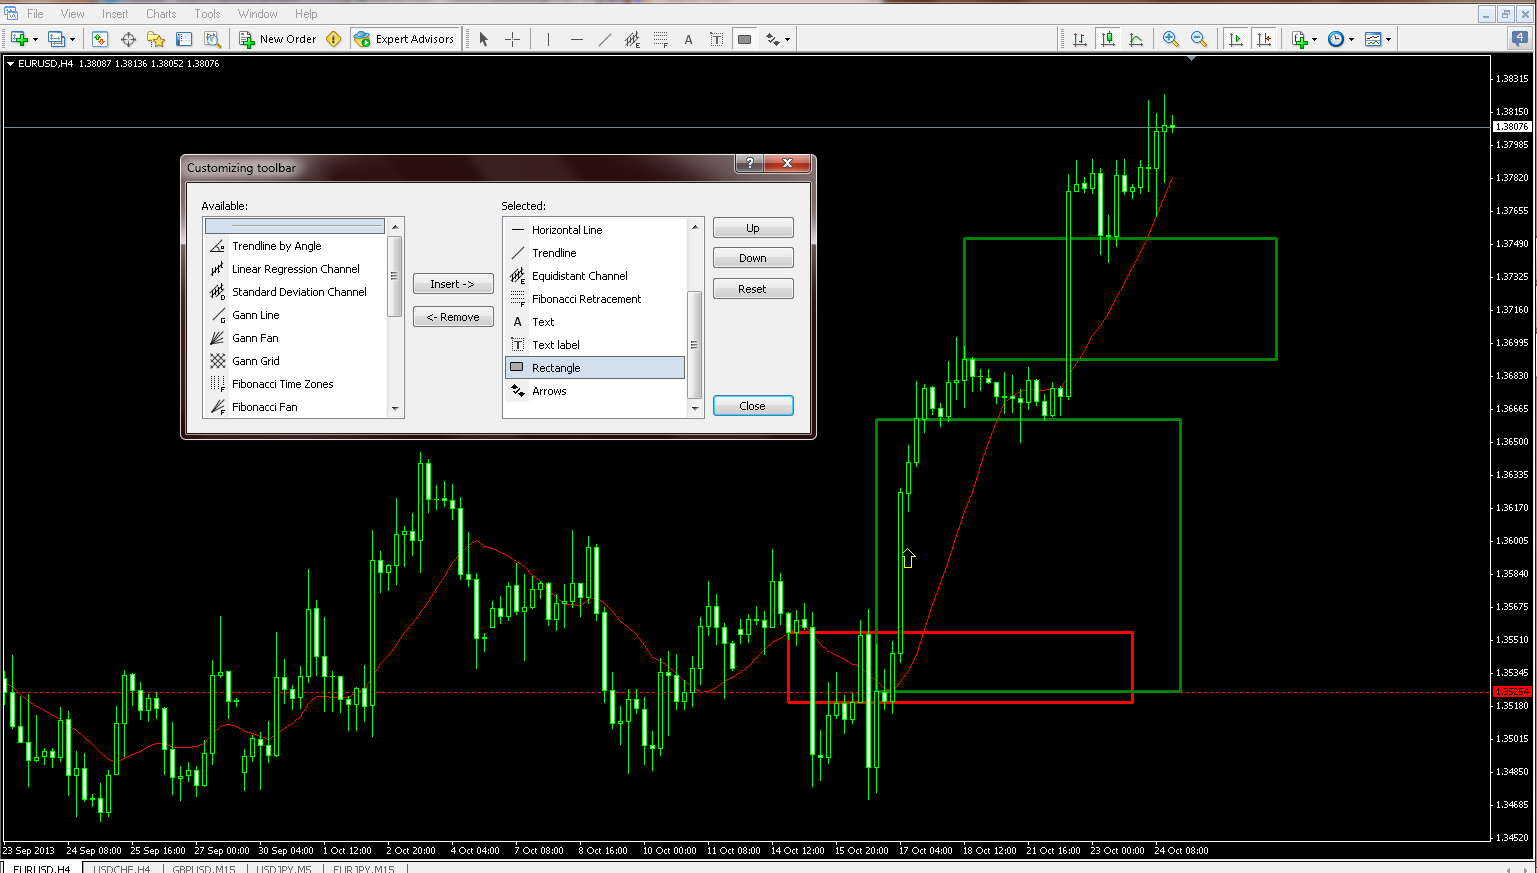
Task: Expand the periodicity dropdown arrow
Action: tap(1351, 40)
